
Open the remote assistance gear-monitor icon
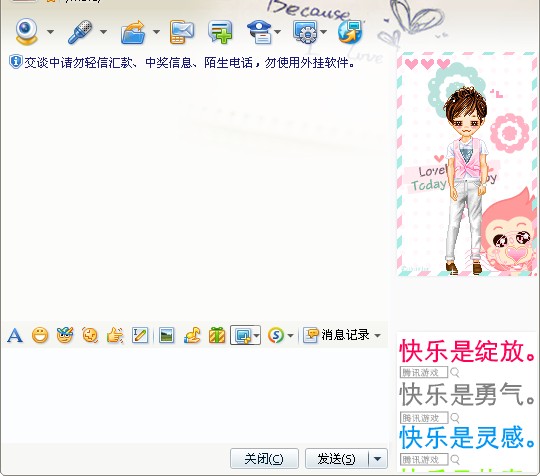coord(305,32)
